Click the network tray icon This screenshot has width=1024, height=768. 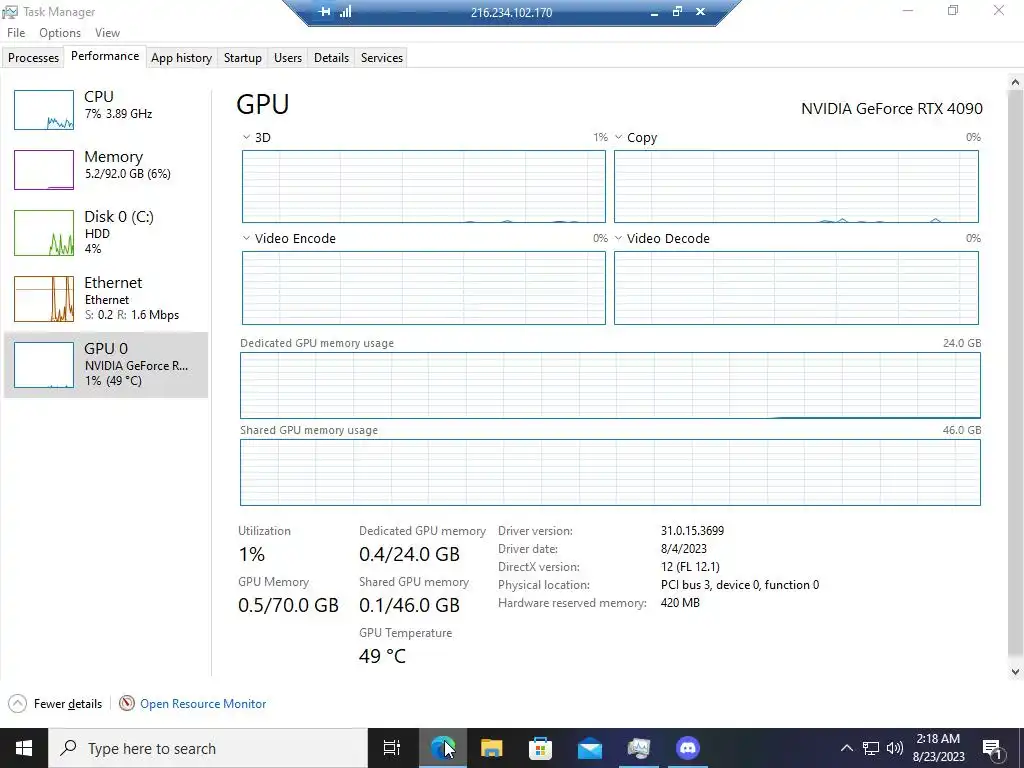(x=871, y=748)
